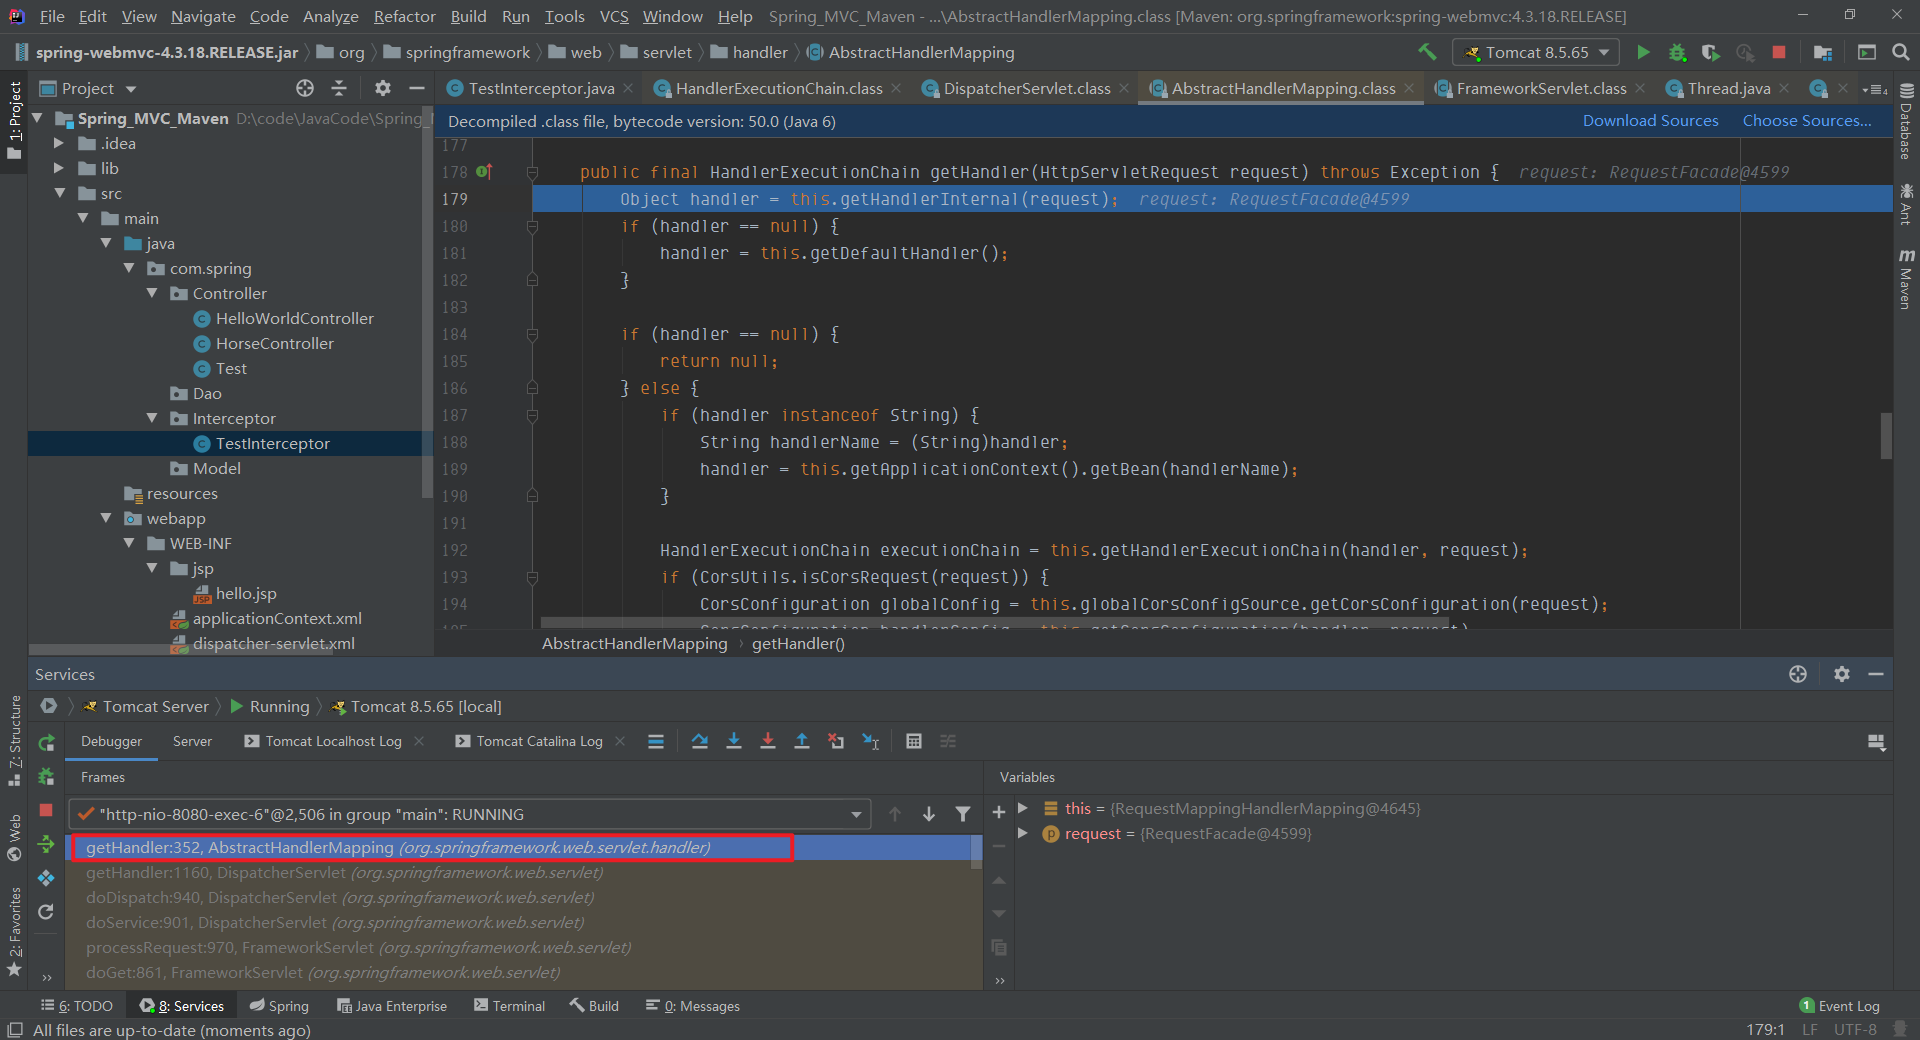
Task: Expand 'this' variable in Variables panel
Action: point(1023,808)
